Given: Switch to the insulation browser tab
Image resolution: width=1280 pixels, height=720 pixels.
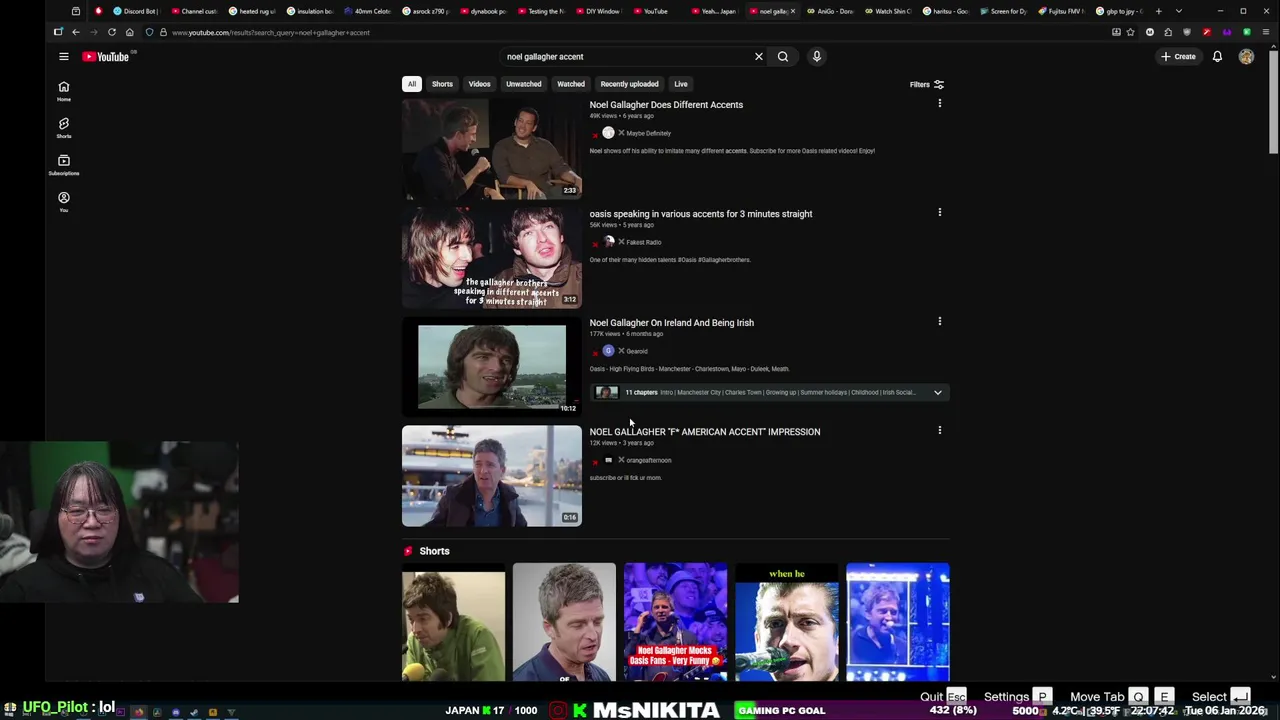Looking at the screenshot, I should (311, 11).
